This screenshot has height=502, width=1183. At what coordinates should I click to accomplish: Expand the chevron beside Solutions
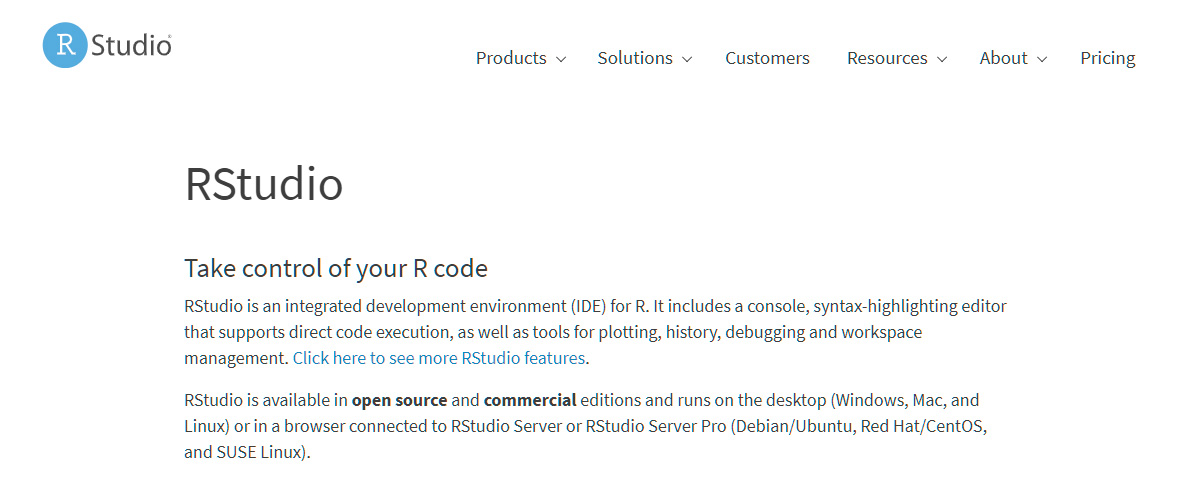click(687, 60)
